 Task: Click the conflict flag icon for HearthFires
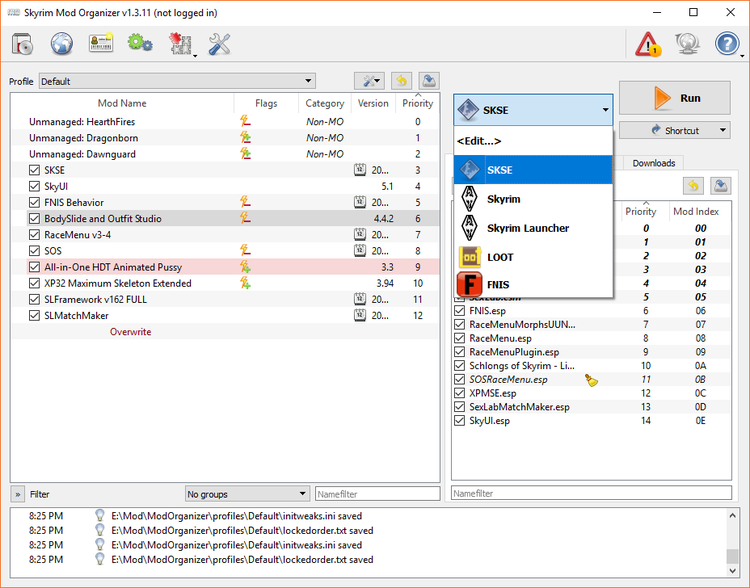[245, 121]
